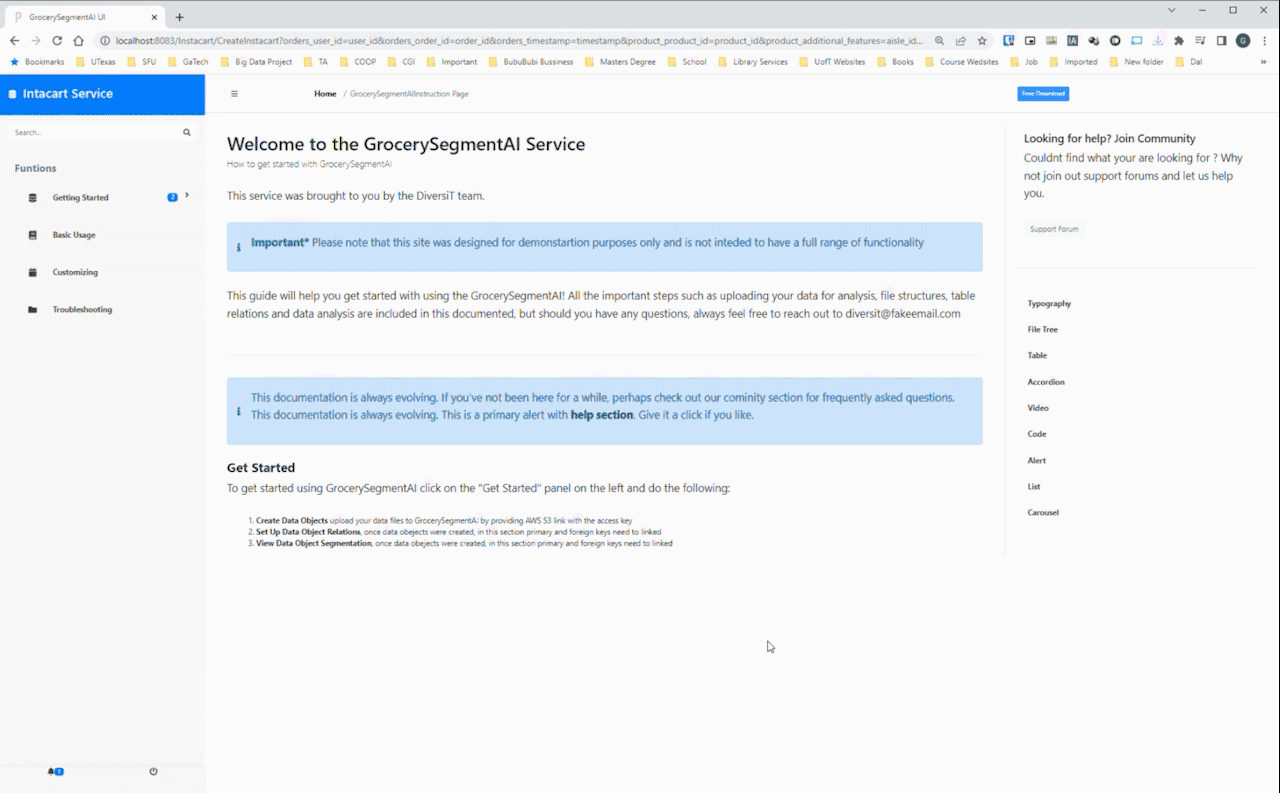Click the sidebar search magnifier icon

[x=187, y=132]
